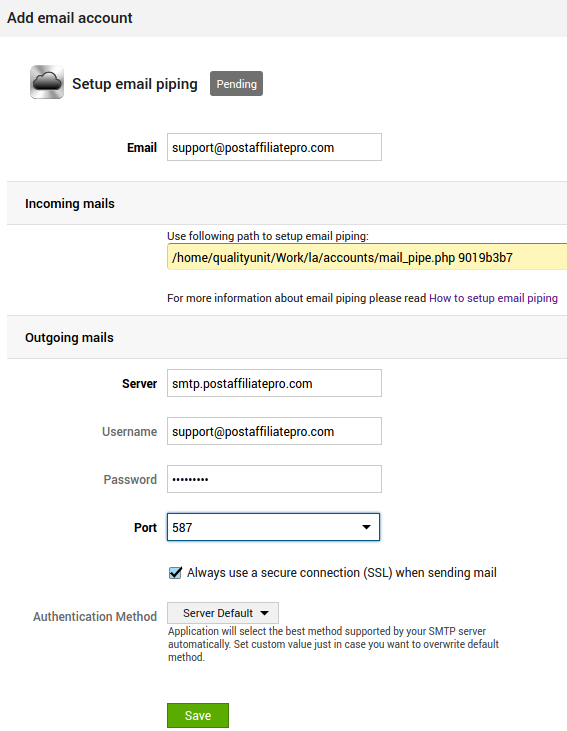Click the Username field label
This screenshot has height=731, width=567.
pos(130,432)
